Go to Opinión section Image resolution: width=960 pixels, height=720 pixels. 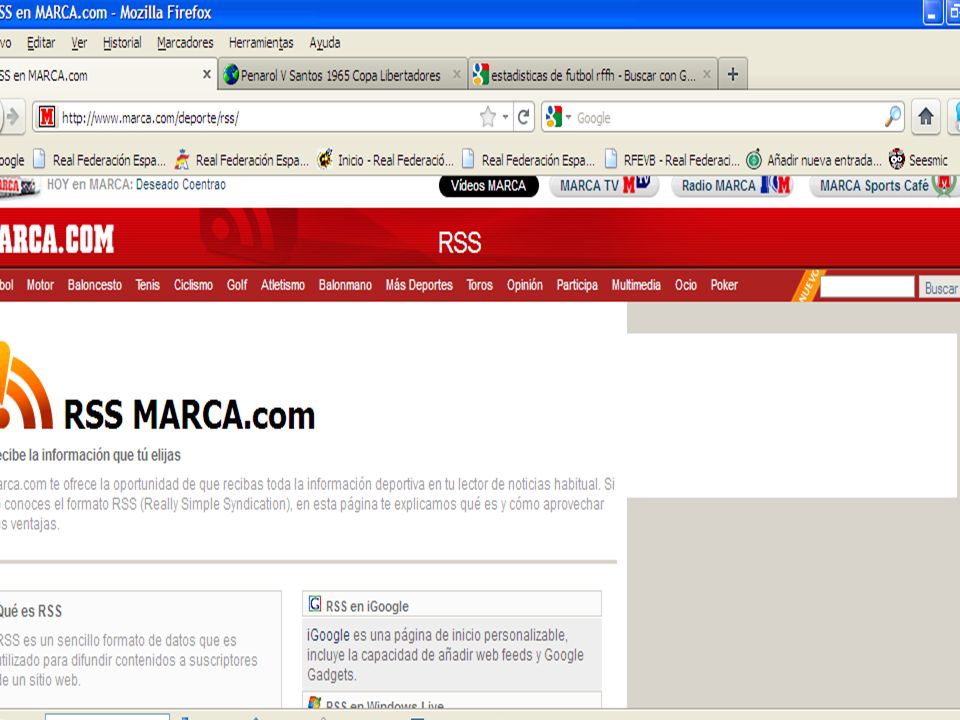pos(525,285)
